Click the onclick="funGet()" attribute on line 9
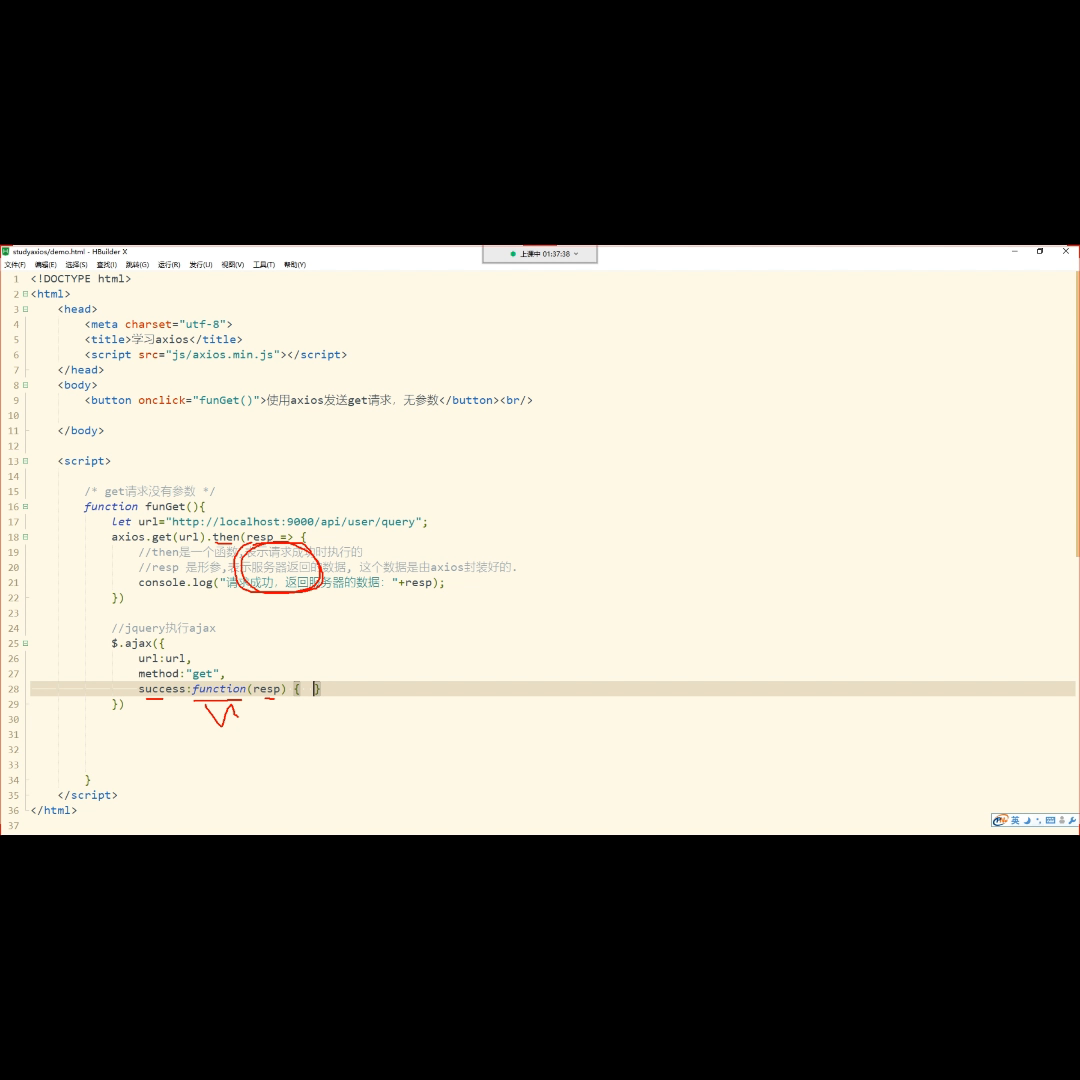 (x=198, y=400)
